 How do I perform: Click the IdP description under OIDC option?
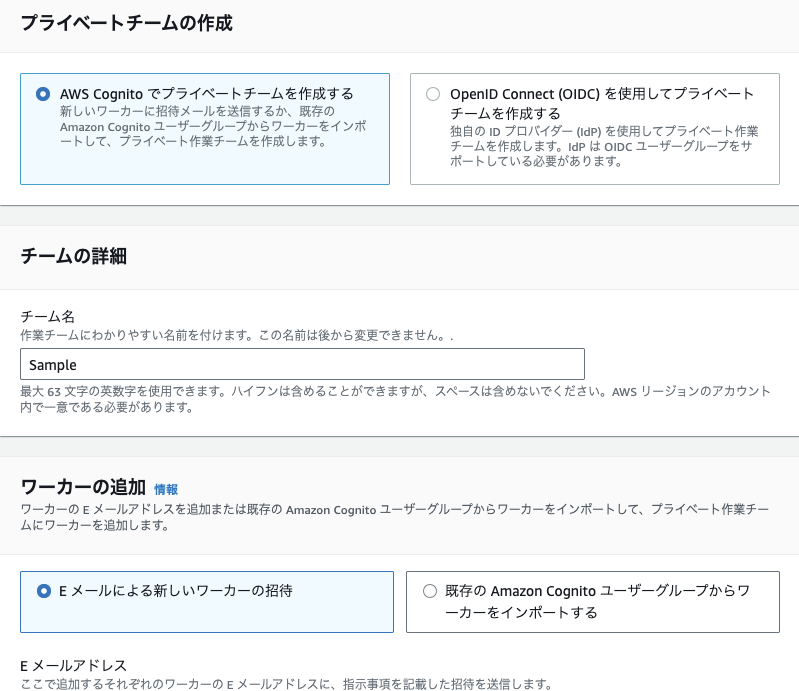point(604,146)
